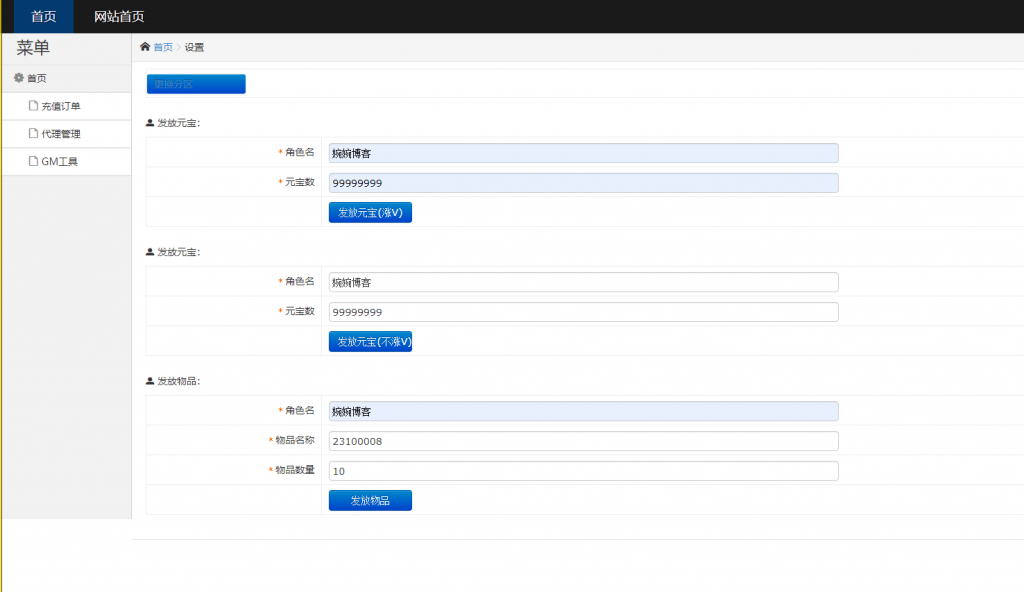The width and height of the screenshot is (1024, 592).
Task: Click the file icon next to 充值订单
Action: pyautogui.click(x=33, y=106)
